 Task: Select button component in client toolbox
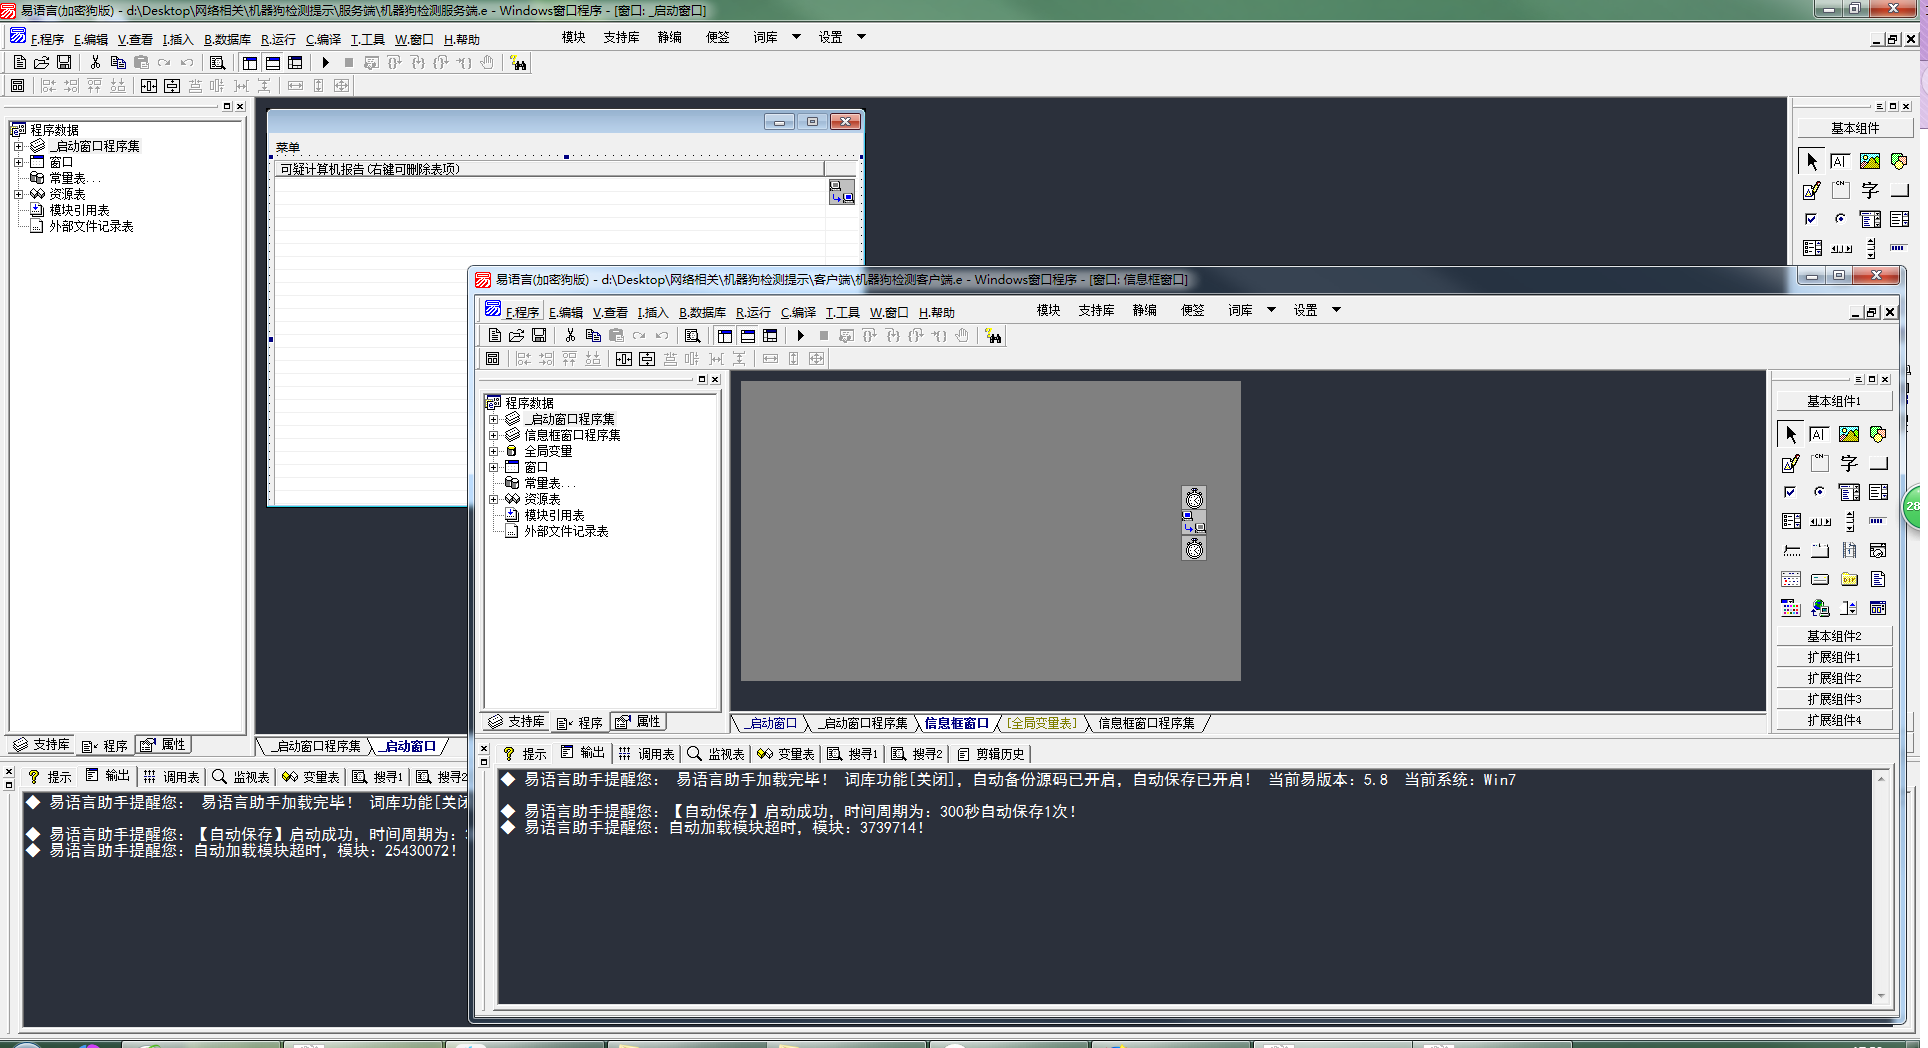[x=1878, y=463]
